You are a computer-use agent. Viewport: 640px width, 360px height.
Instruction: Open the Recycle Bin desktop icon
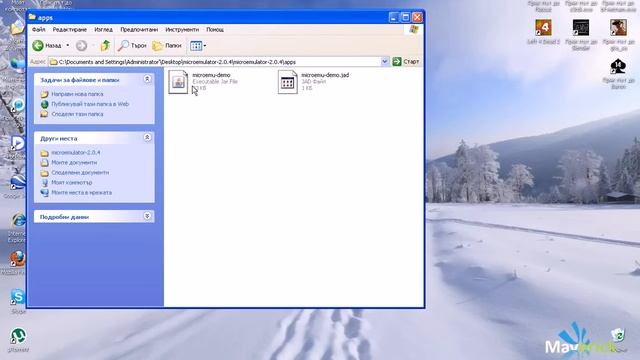coord(618,336)
